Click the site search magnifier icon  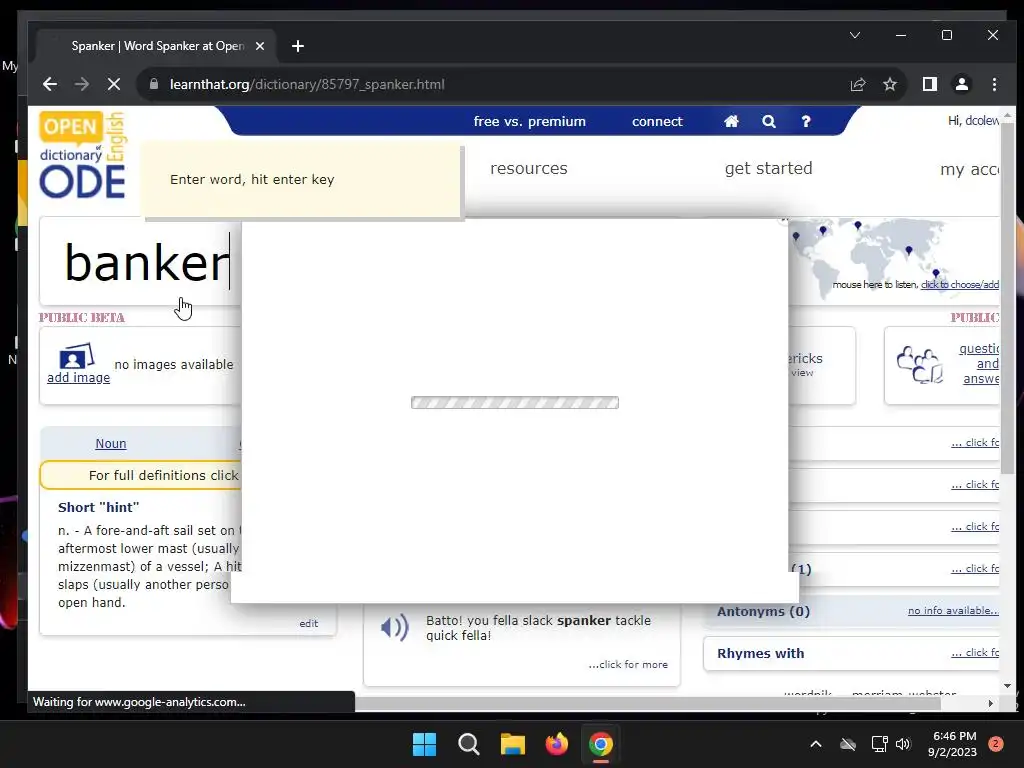[769, 121]
